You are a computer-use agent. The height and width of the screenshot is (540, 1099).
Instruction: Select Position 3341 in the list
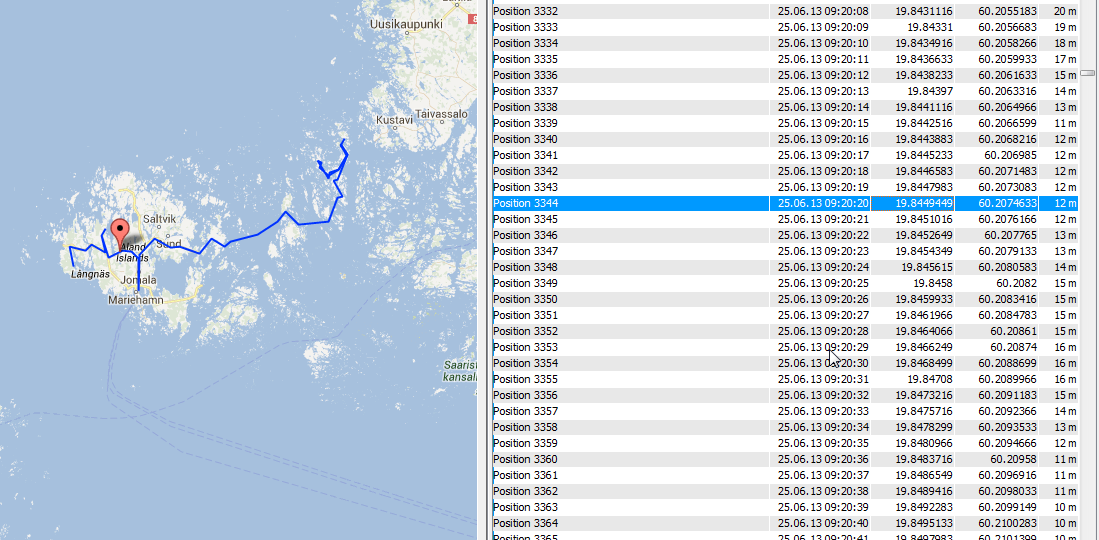pos(526,155)
